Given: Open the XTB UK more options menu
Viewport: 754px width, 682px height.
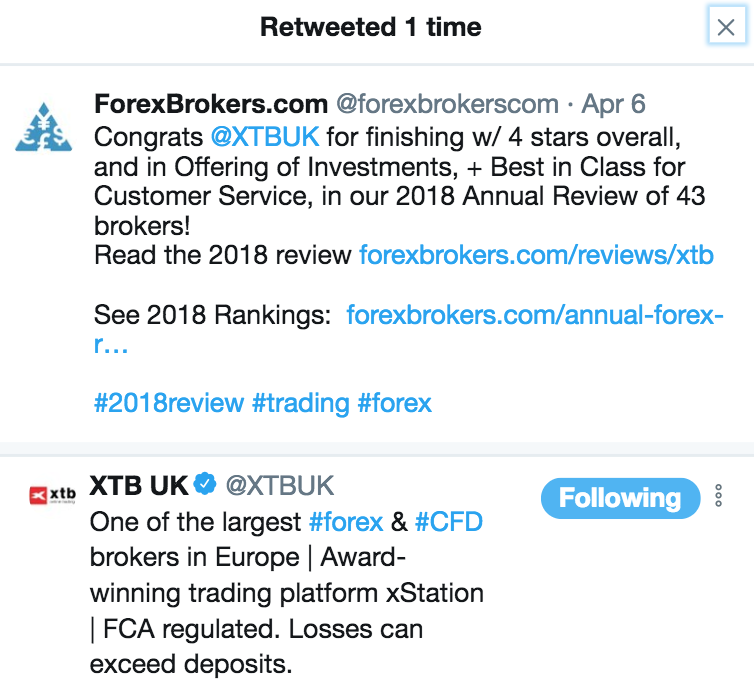Looking at the screenshot, I should pos(718,496).
